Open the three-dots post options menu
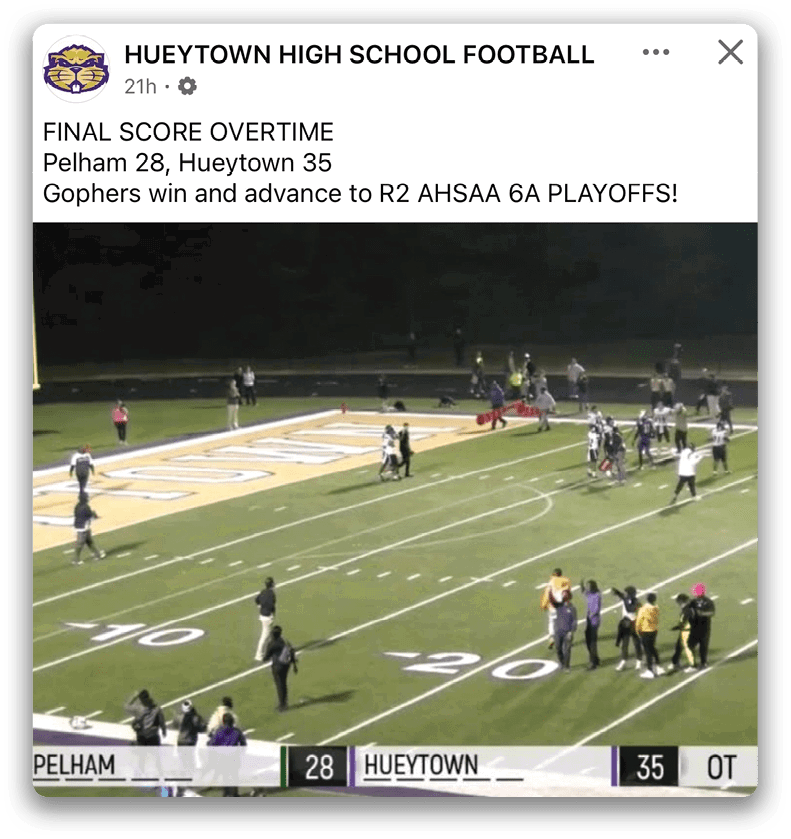This screenshot has width=791, height=839. pos(656,52)
